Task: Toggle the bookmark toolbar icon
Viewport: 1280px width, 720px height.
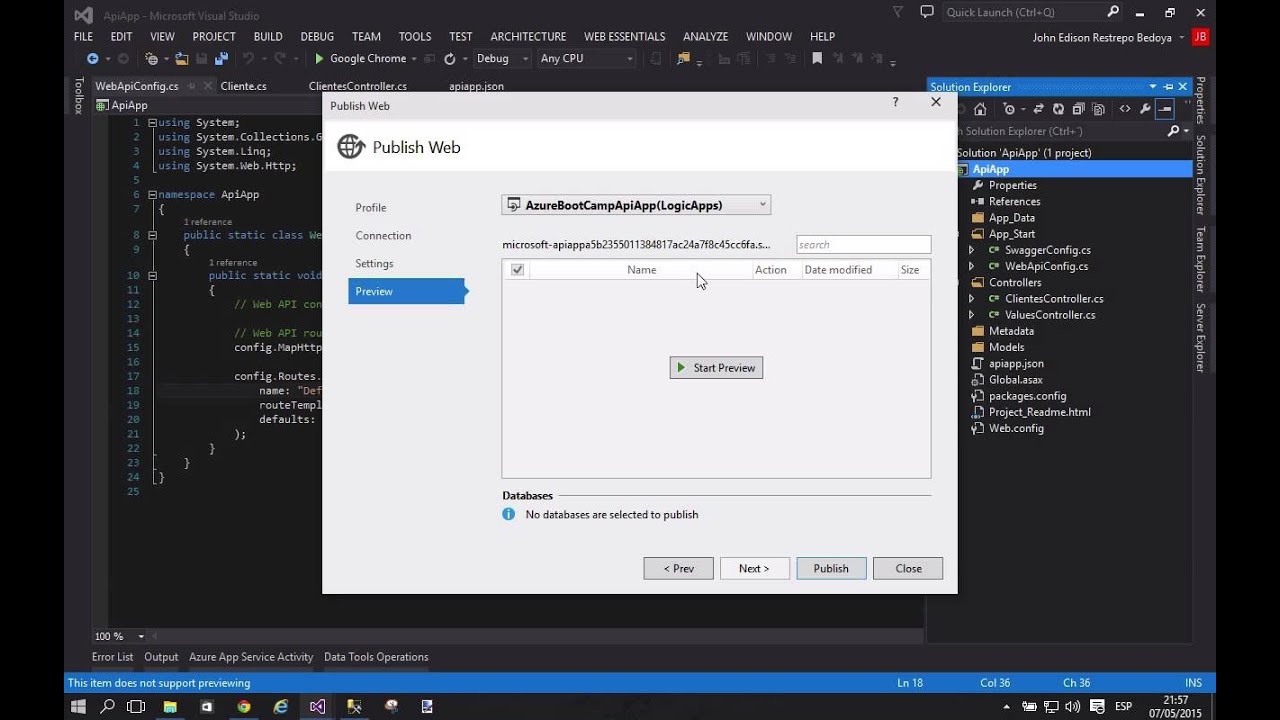Action: pyautogui.click(x=817, y=59)
